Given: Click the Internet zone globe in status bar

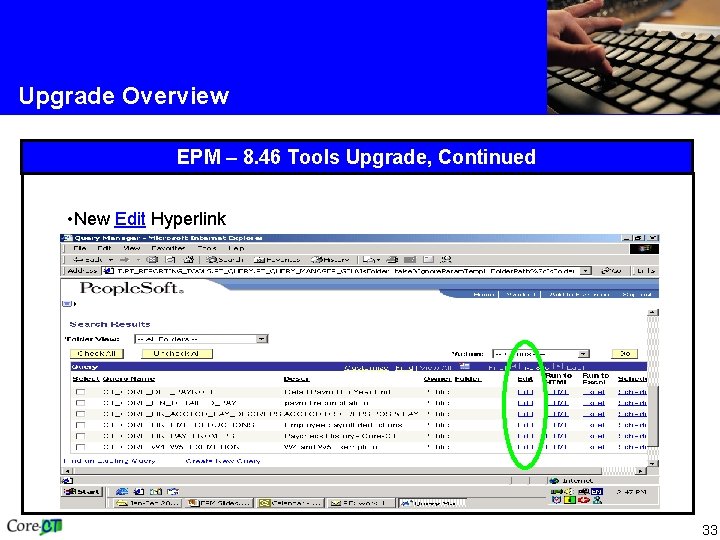Looking at the screenshot, I should [554, 480].
